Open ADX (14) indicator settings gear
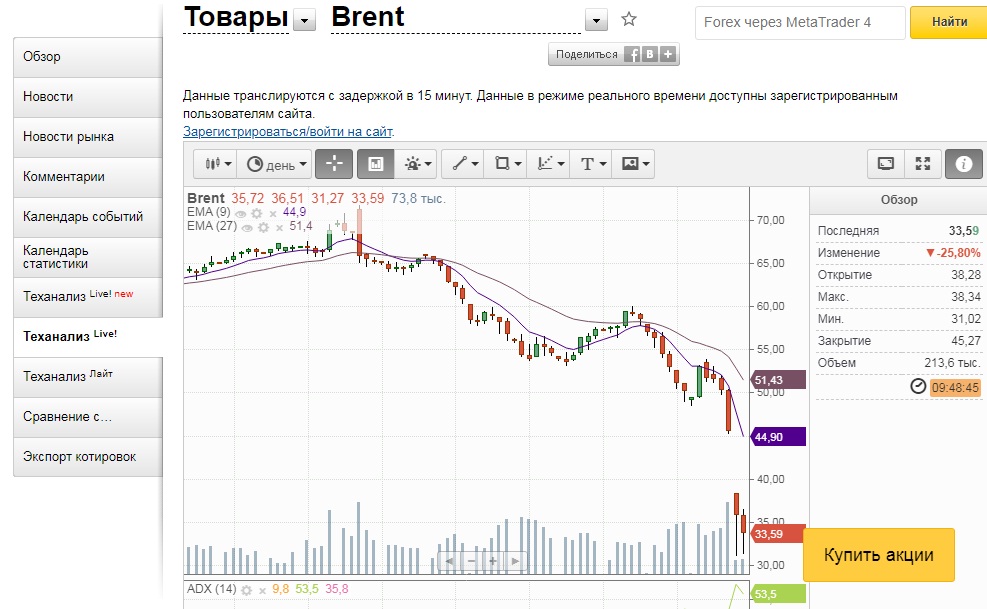 pos(247,589)
